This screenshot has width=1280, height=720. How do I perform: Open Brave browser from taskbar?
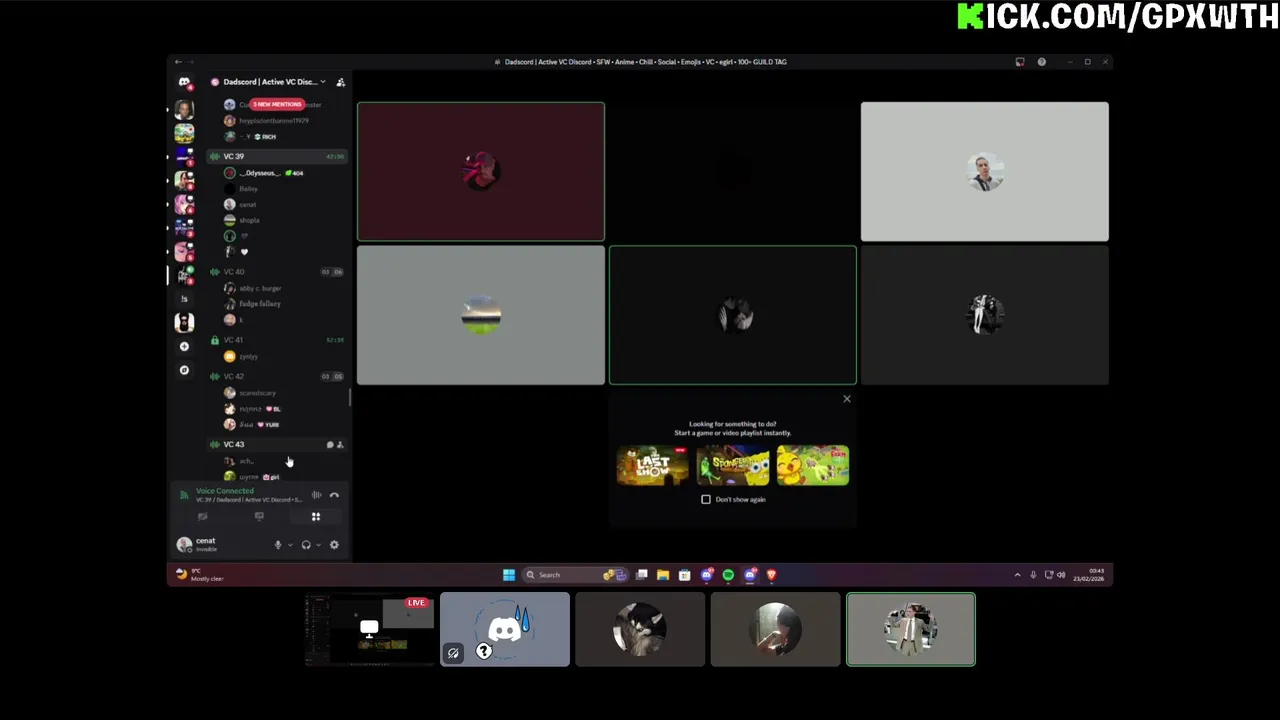click(x=771, y=575)
